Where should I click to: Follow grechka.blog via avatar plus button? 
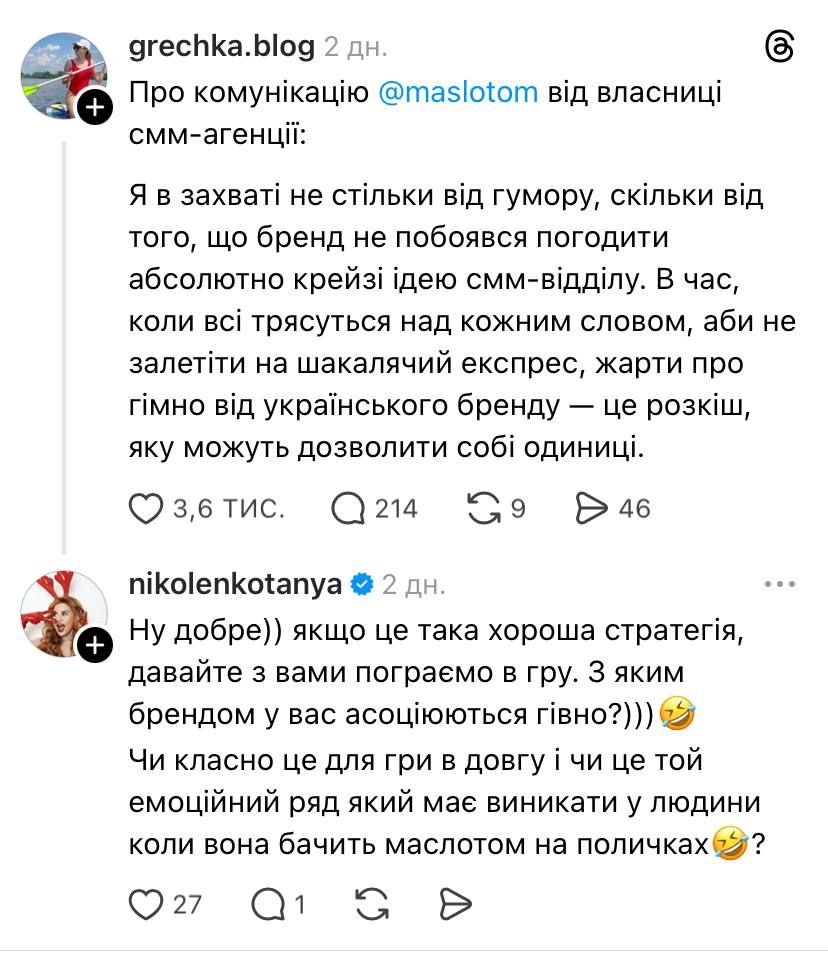[x=94, y=108]
